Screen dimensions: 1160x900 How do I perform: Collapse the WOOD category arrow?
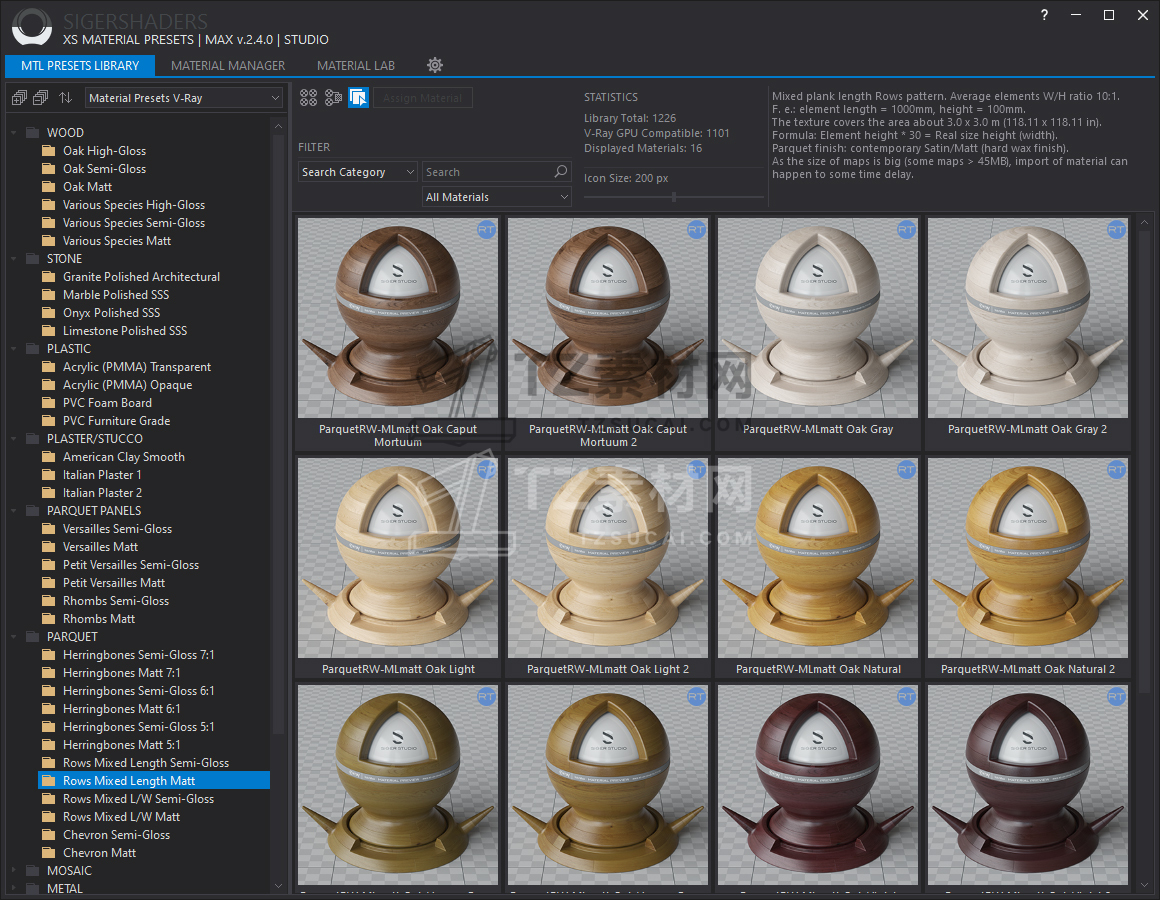pyautogui.click(x=14, y=133)
